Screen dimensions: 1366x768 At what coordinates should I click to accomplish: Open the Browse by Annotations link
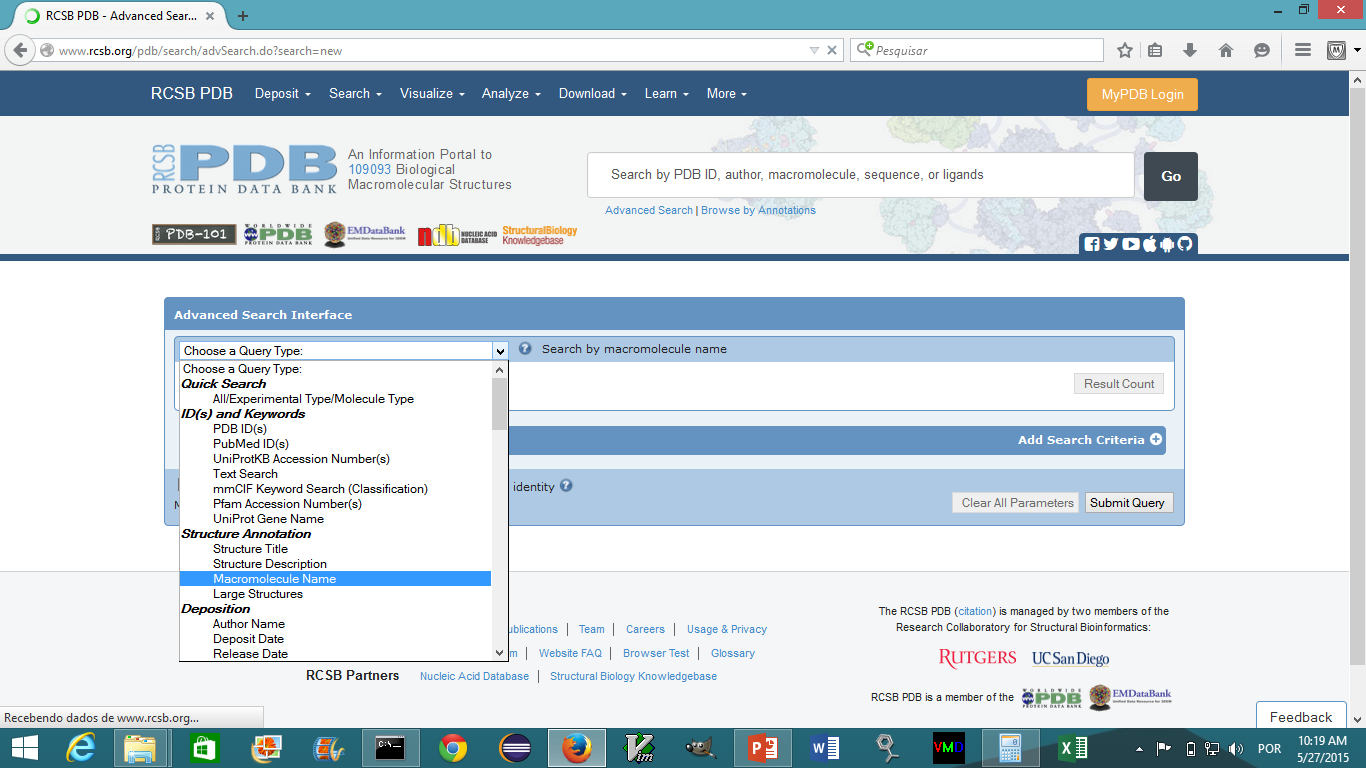[x=758, y=210]
